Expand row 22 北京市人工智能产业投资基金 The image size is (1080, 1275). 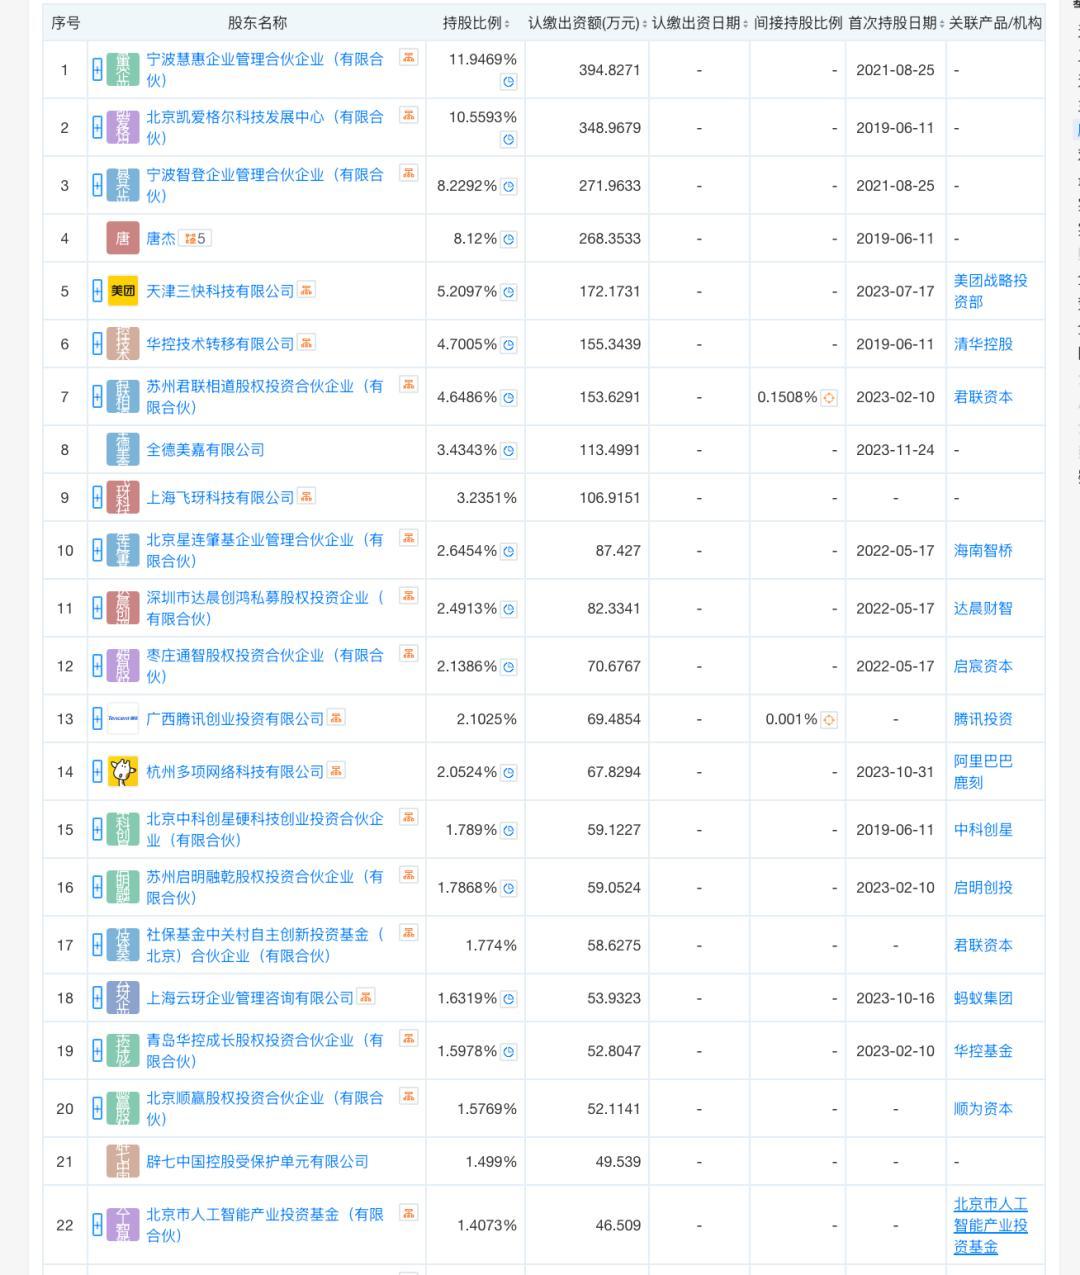click(x=97, y=1225)
